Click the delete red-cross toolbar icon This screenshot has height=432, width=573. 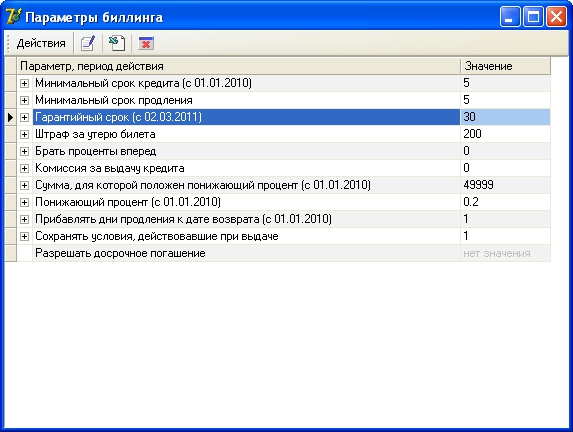coord(146,43)
